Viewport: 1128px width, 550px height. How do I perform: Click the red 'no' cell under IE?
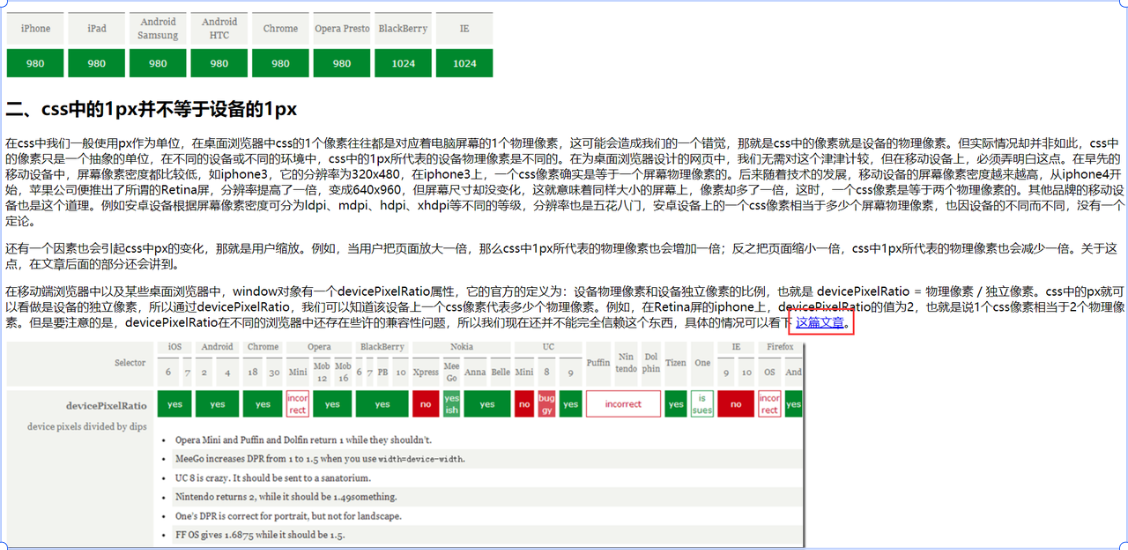pyautogui.click(x=736, y=404)
